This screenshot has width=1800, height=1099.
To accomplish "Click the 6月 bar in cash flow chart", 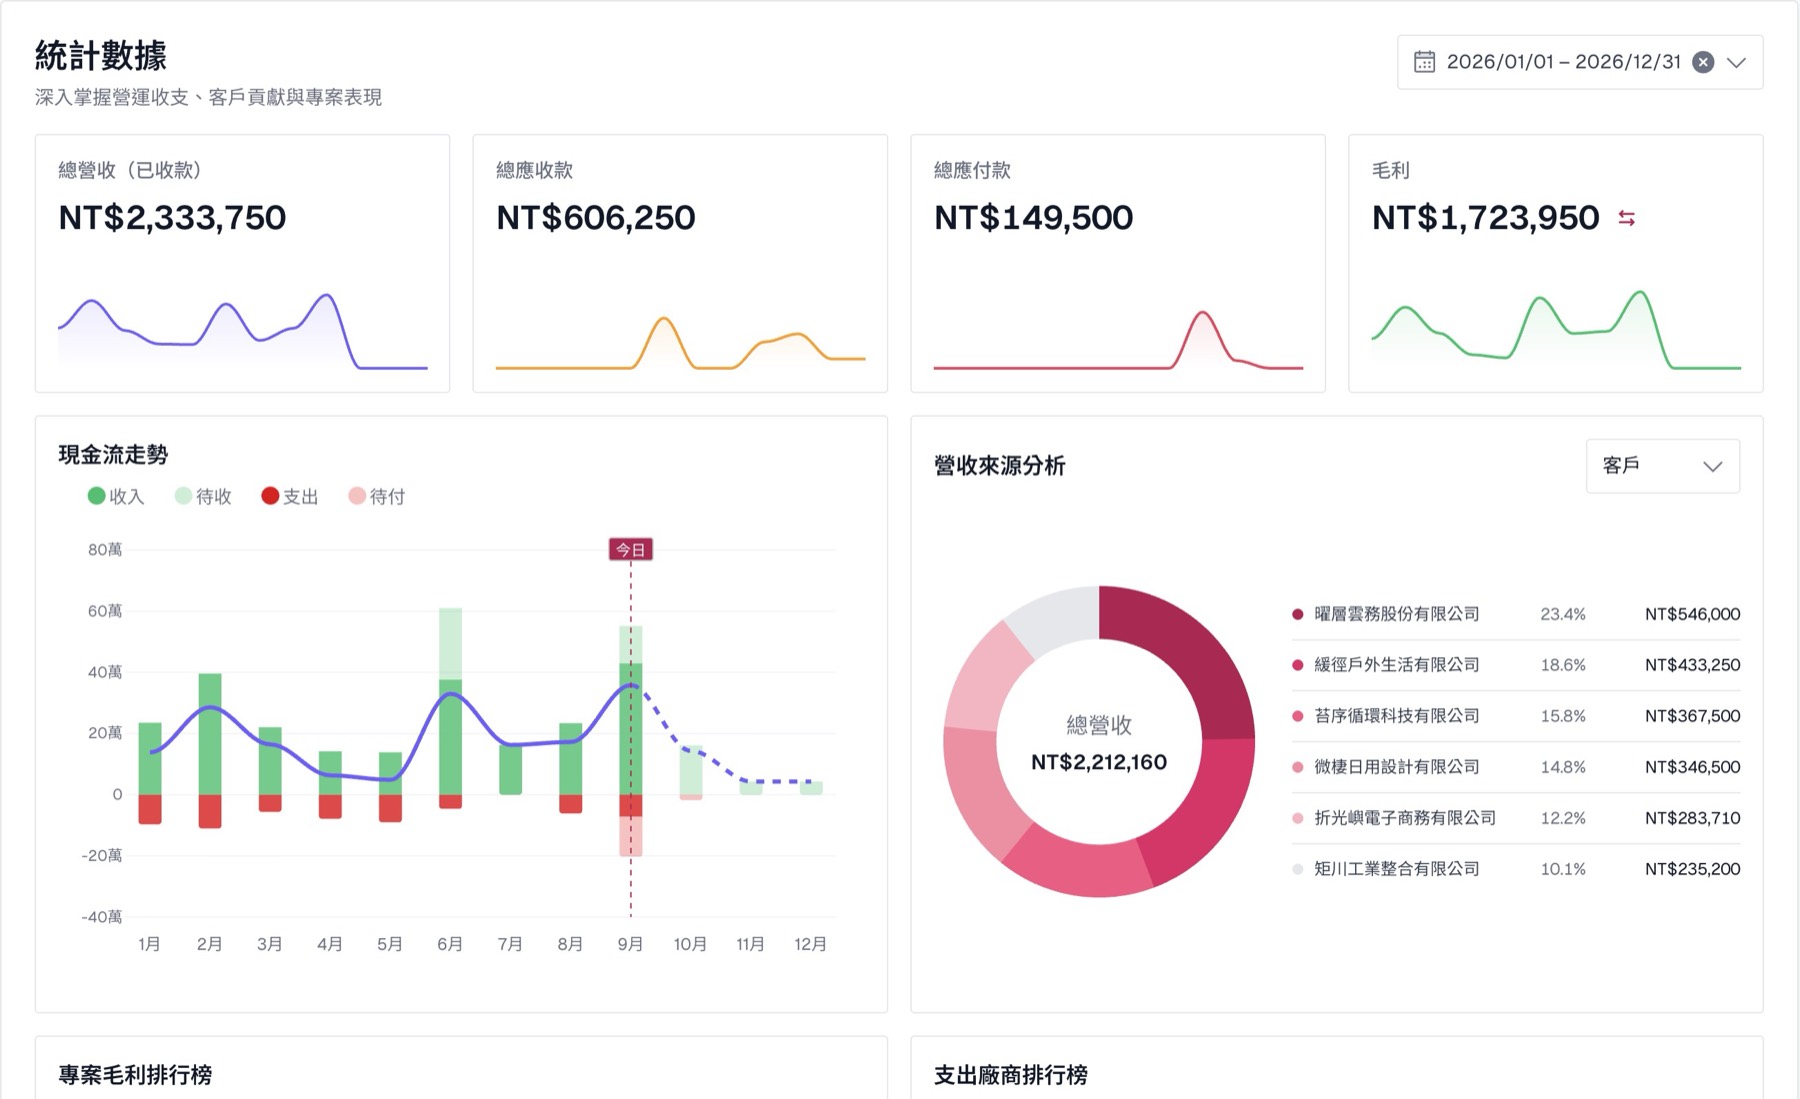I will pyautogui.click(x=451, y=708).
